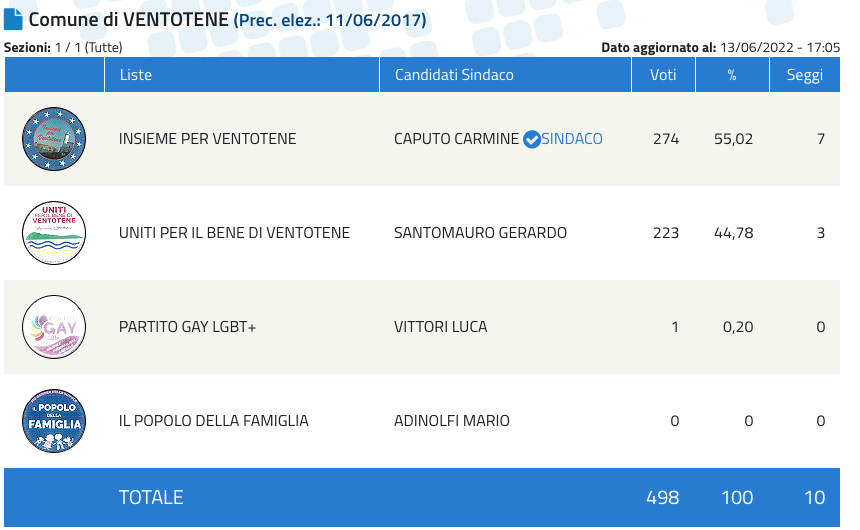Open the previous election 11/06/2017 link
The height and width of the screenshot is (530, 860).
tap(330, 20)
